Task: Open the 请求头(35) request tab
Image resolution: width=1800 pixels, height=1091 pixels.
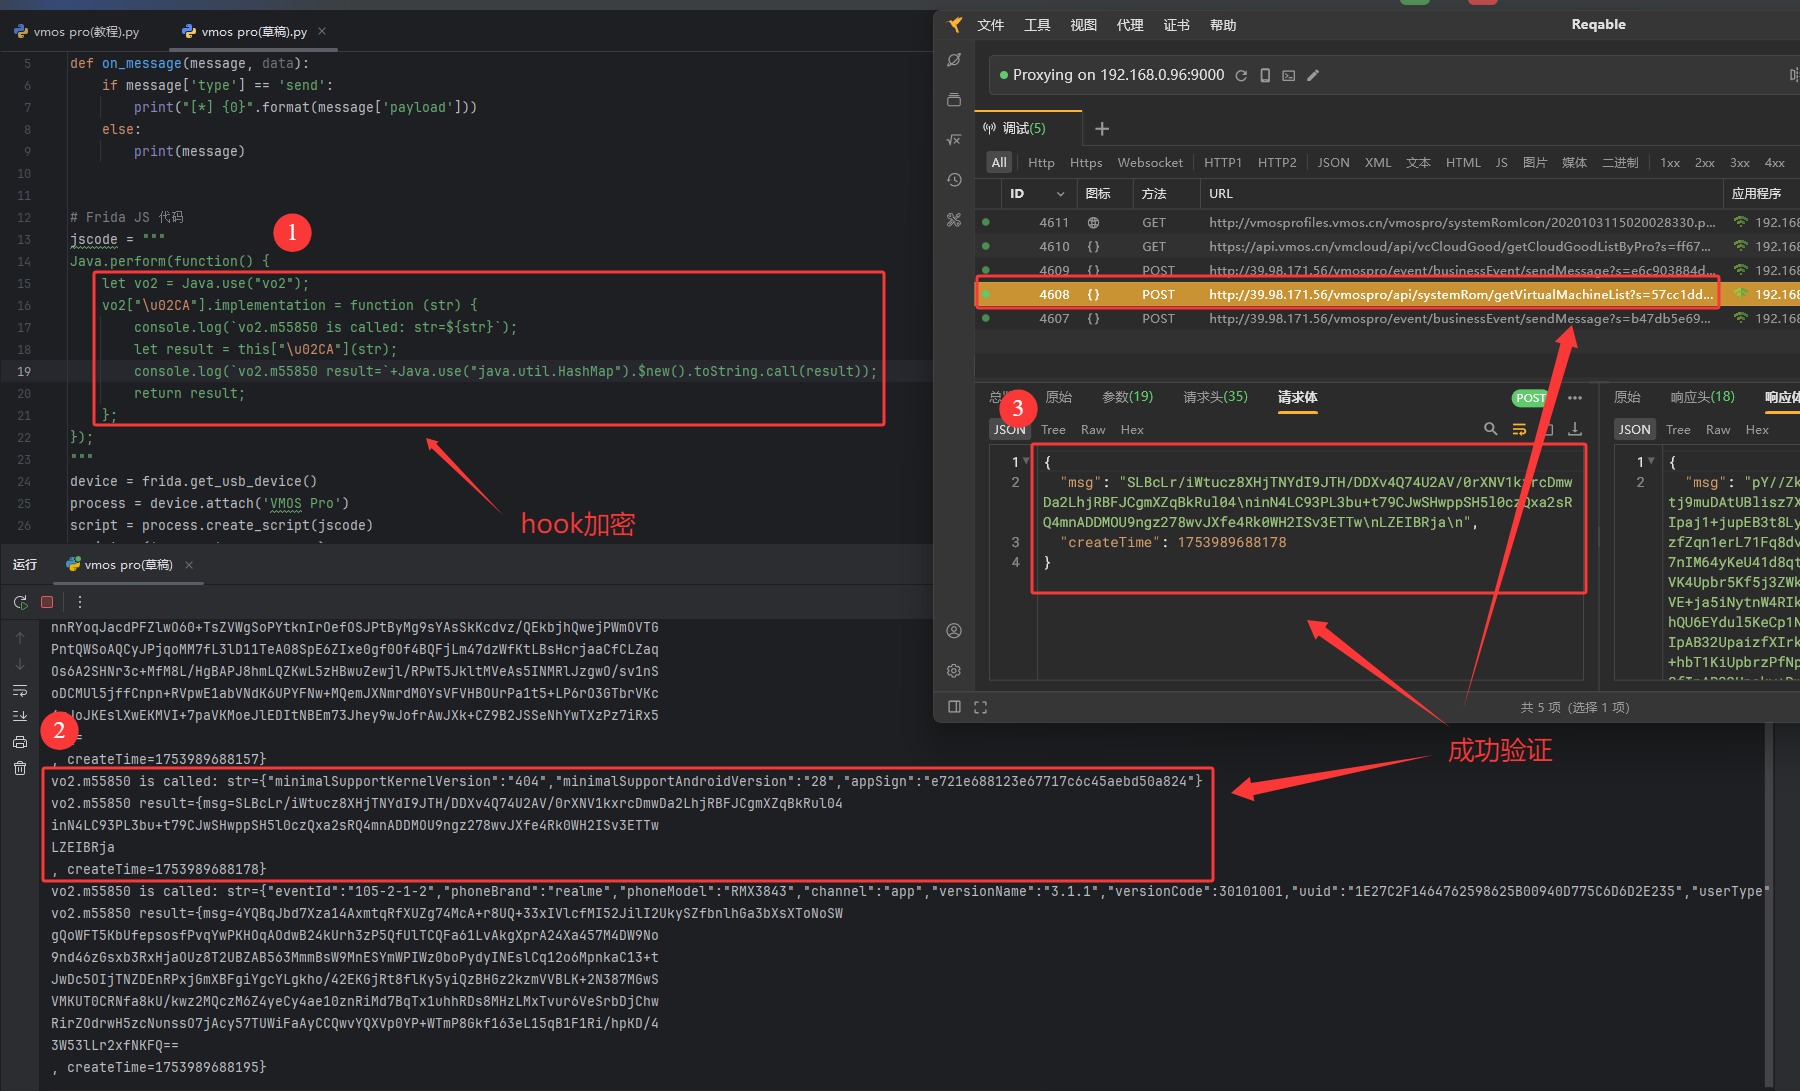Action: pyautogui.click(x=1215, y=397)
